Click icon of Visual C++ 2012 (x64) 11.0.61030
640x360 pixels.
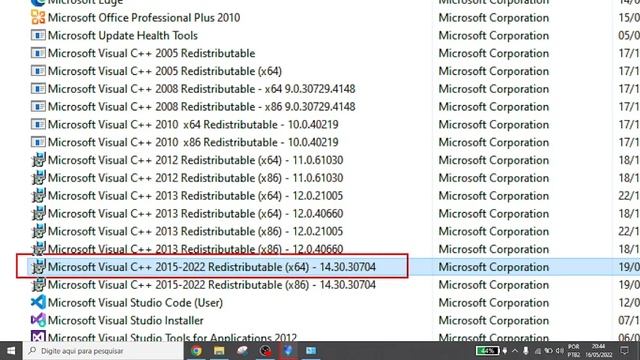point(38,160)
